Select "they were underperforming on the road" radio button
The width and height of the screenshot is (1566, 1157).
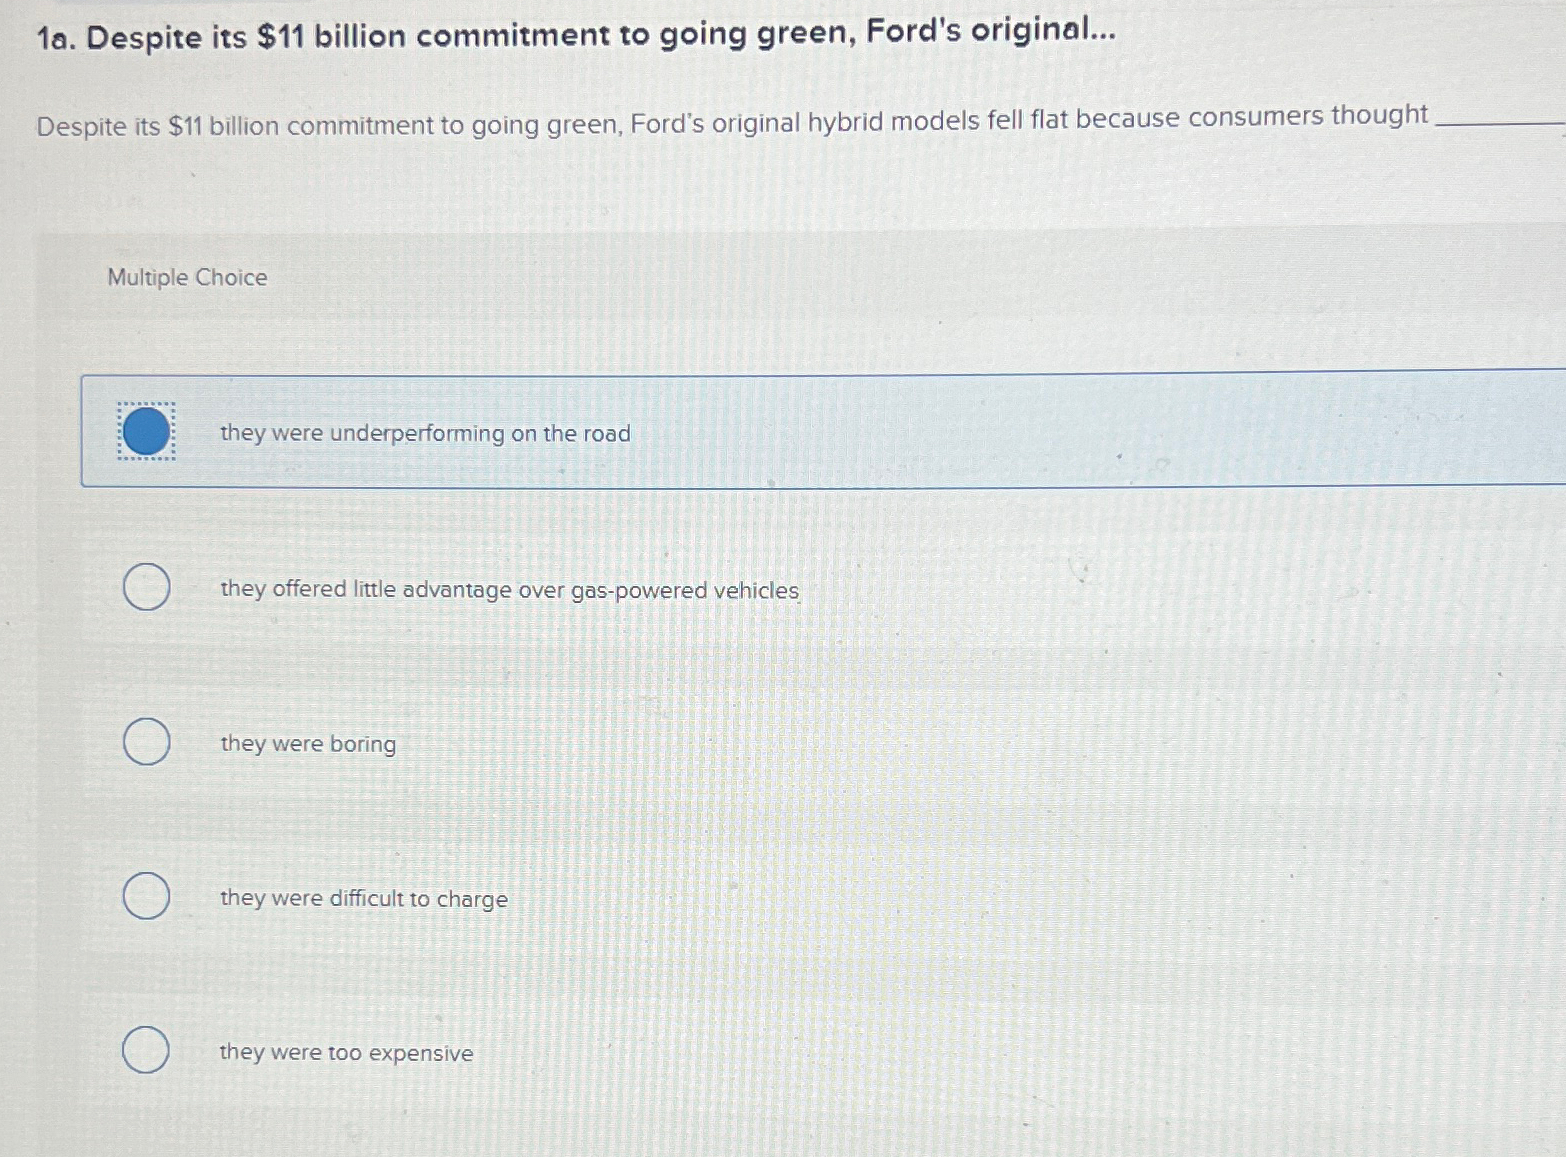(x=146, y=432)
